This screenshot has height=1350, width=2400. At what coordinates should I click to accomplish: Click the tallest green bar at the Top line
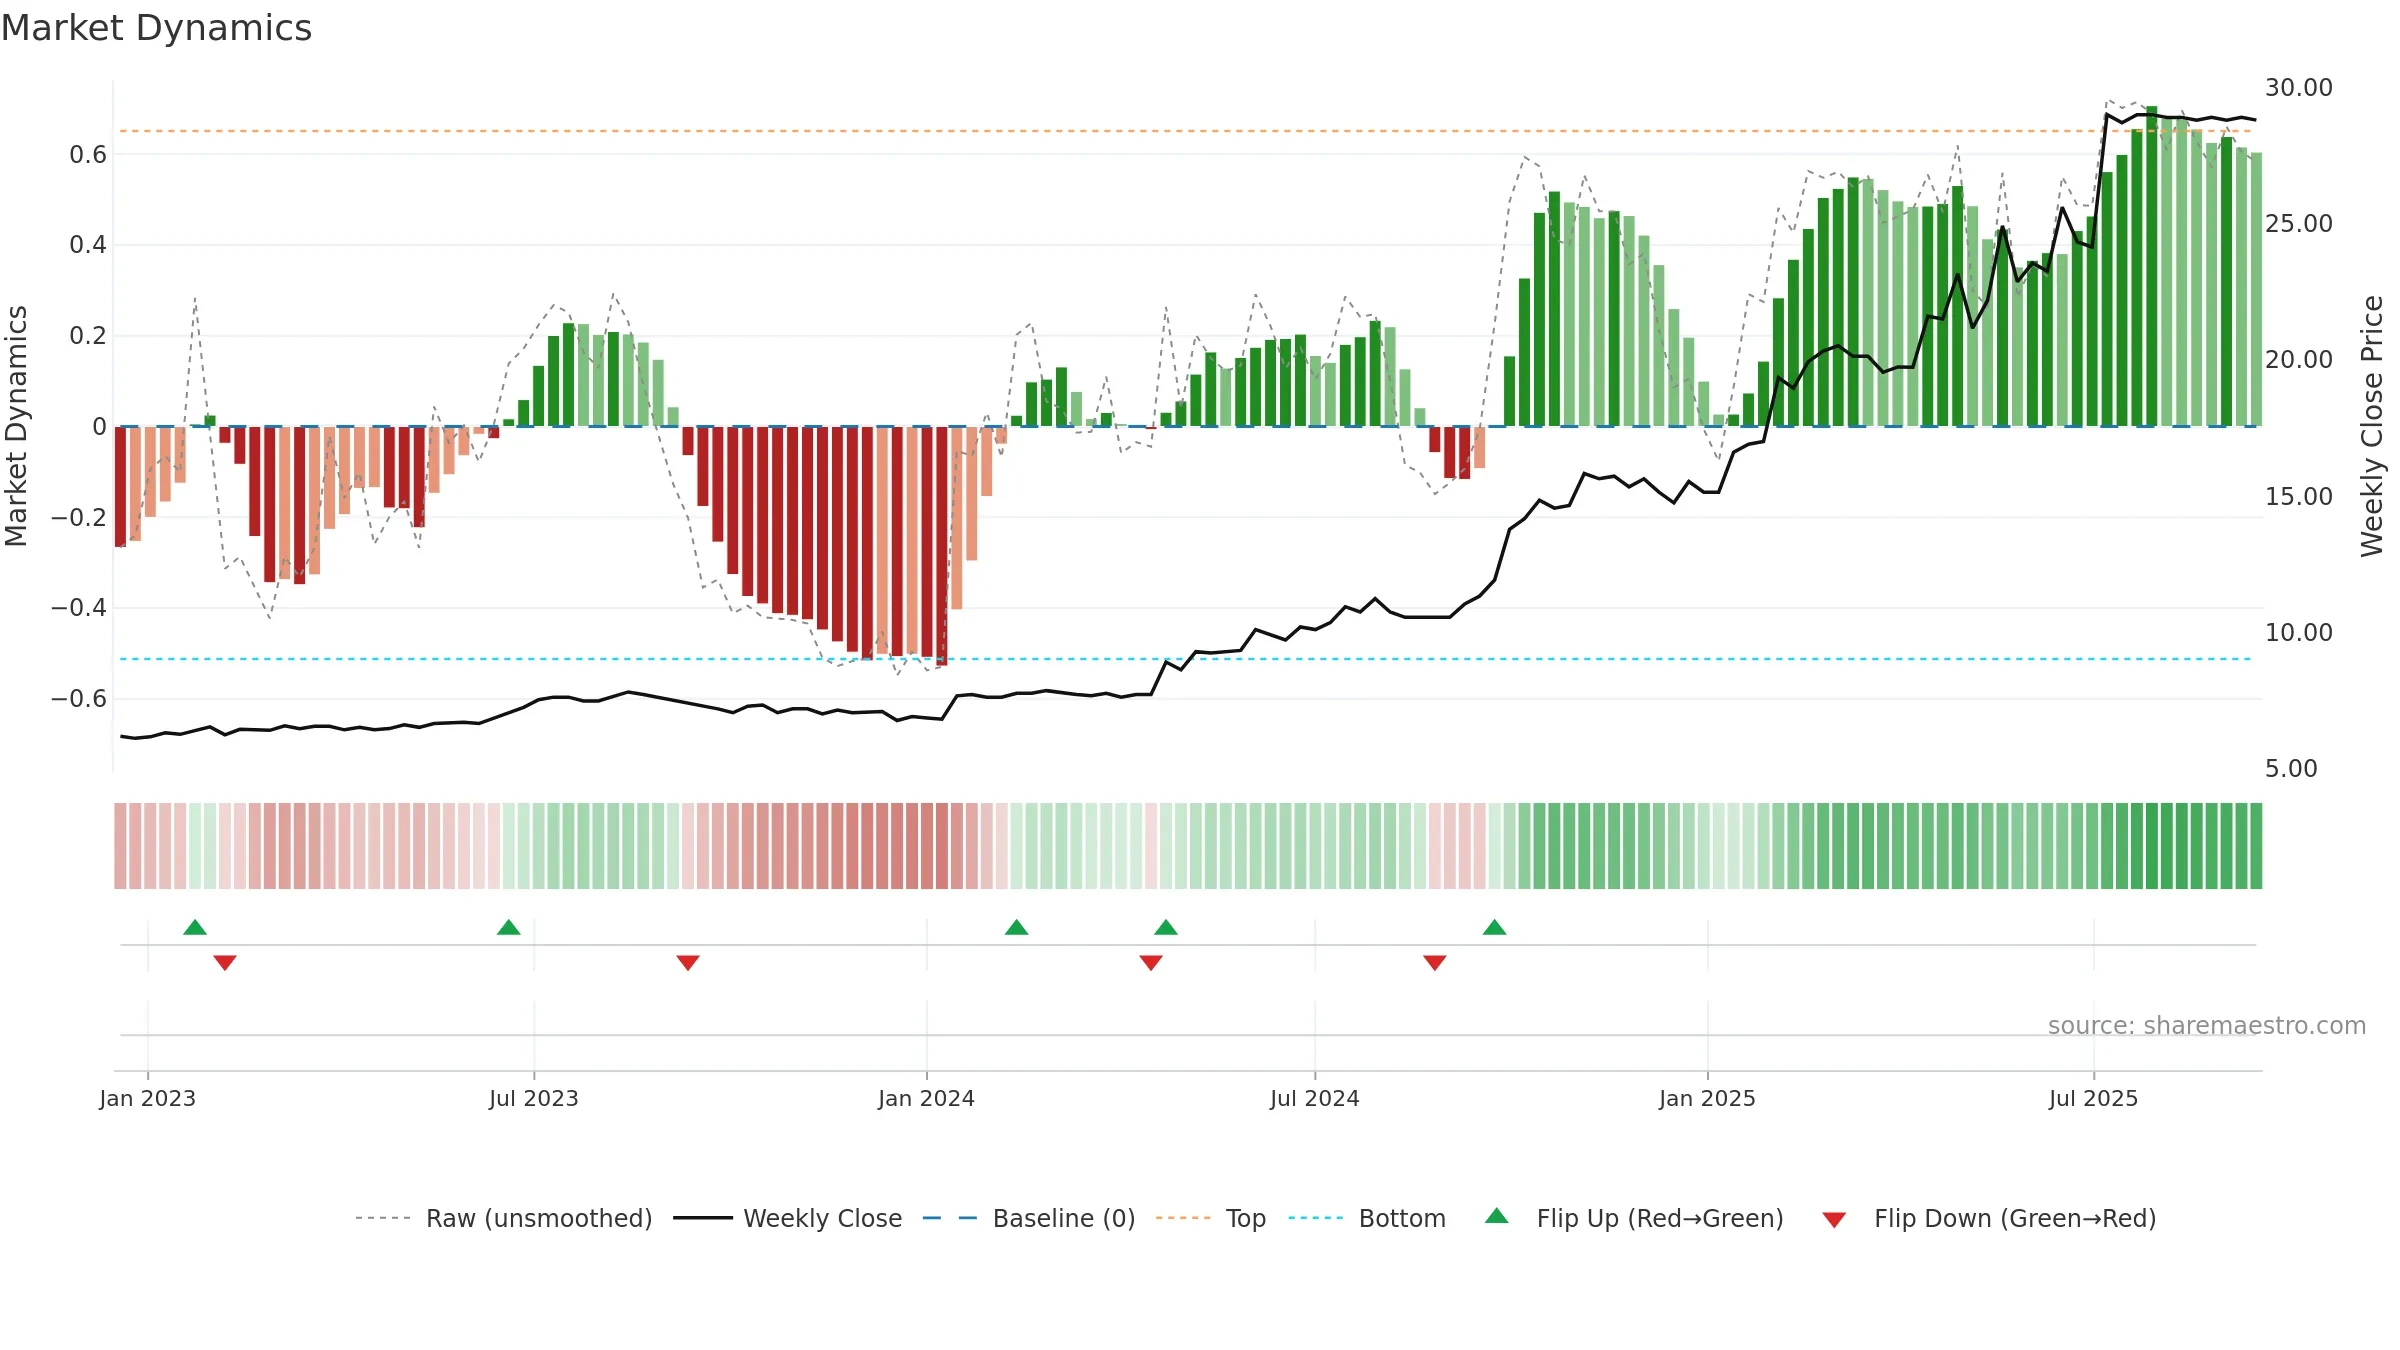2152,266
